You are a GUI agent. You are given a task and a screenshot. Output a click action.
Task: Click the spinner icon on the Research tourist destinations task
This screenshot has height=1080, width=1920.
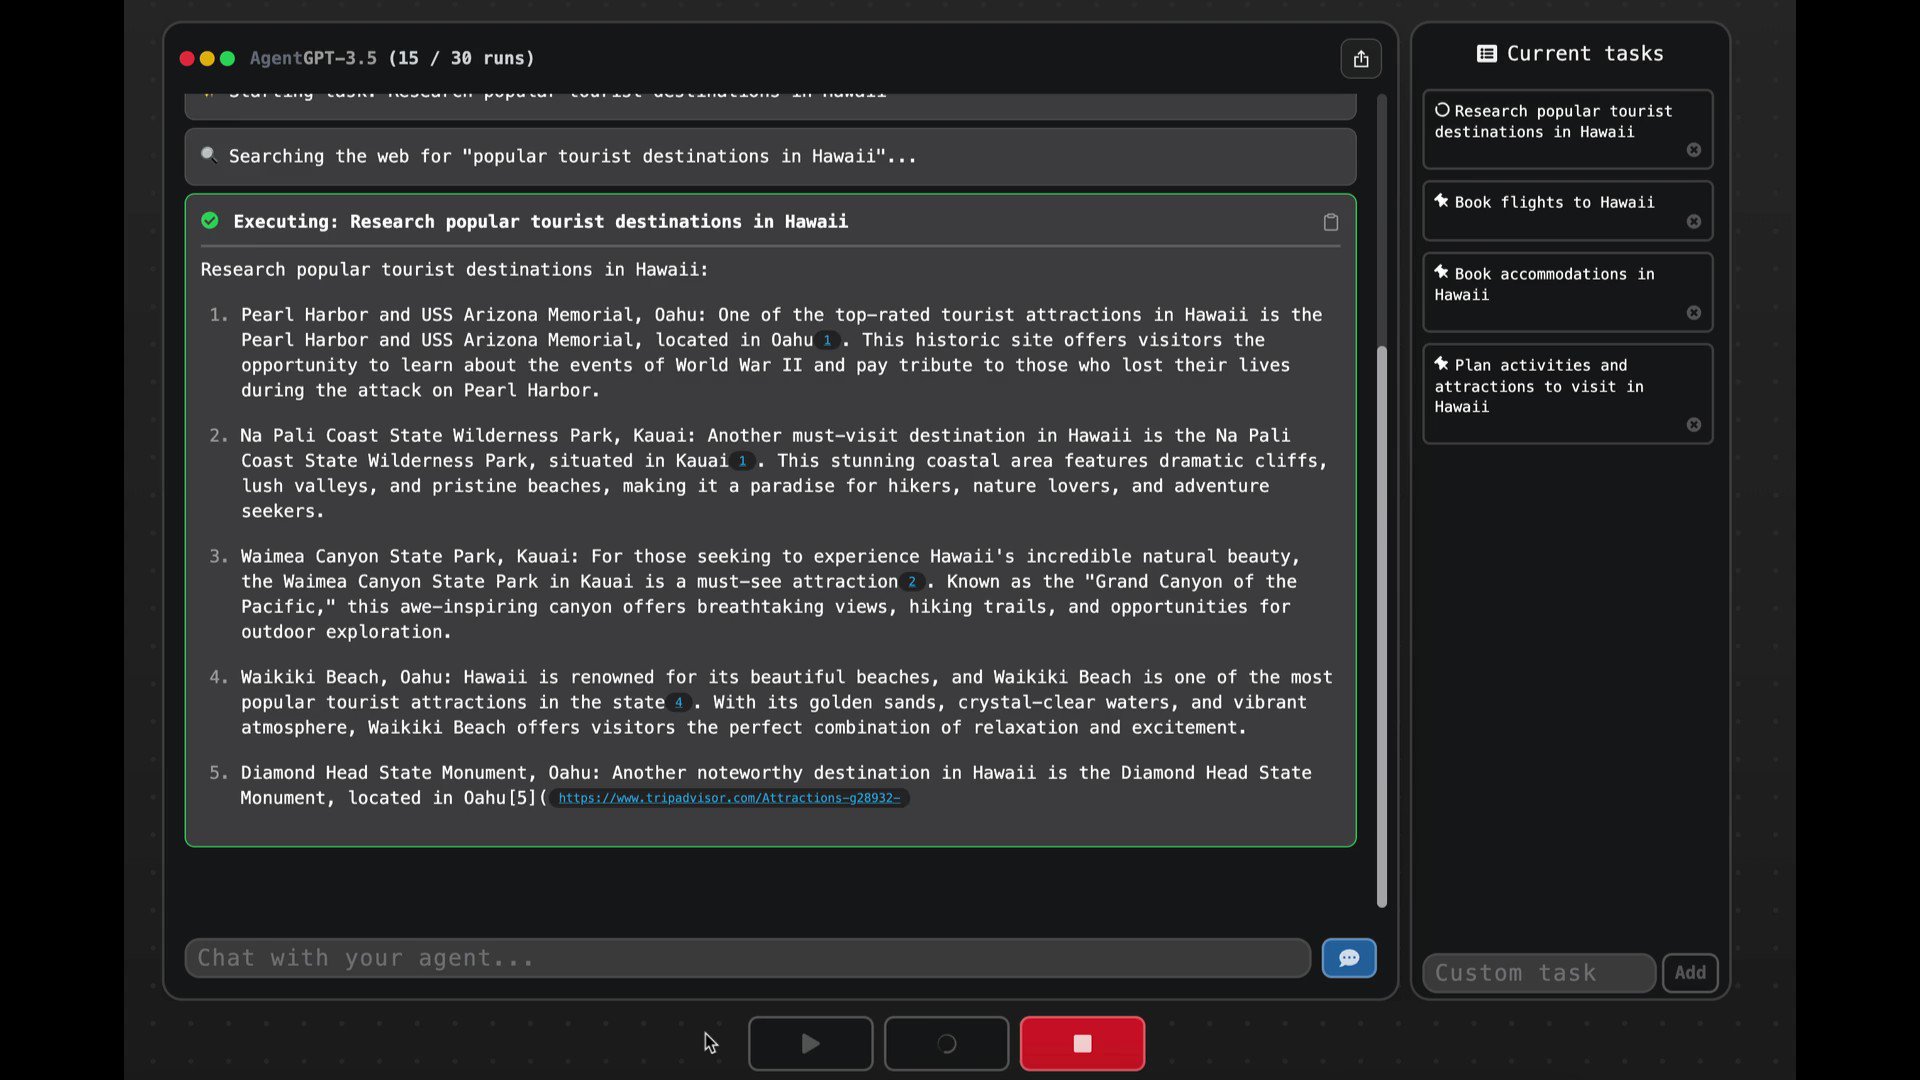pyautogui.click(x=1443, y=110)
